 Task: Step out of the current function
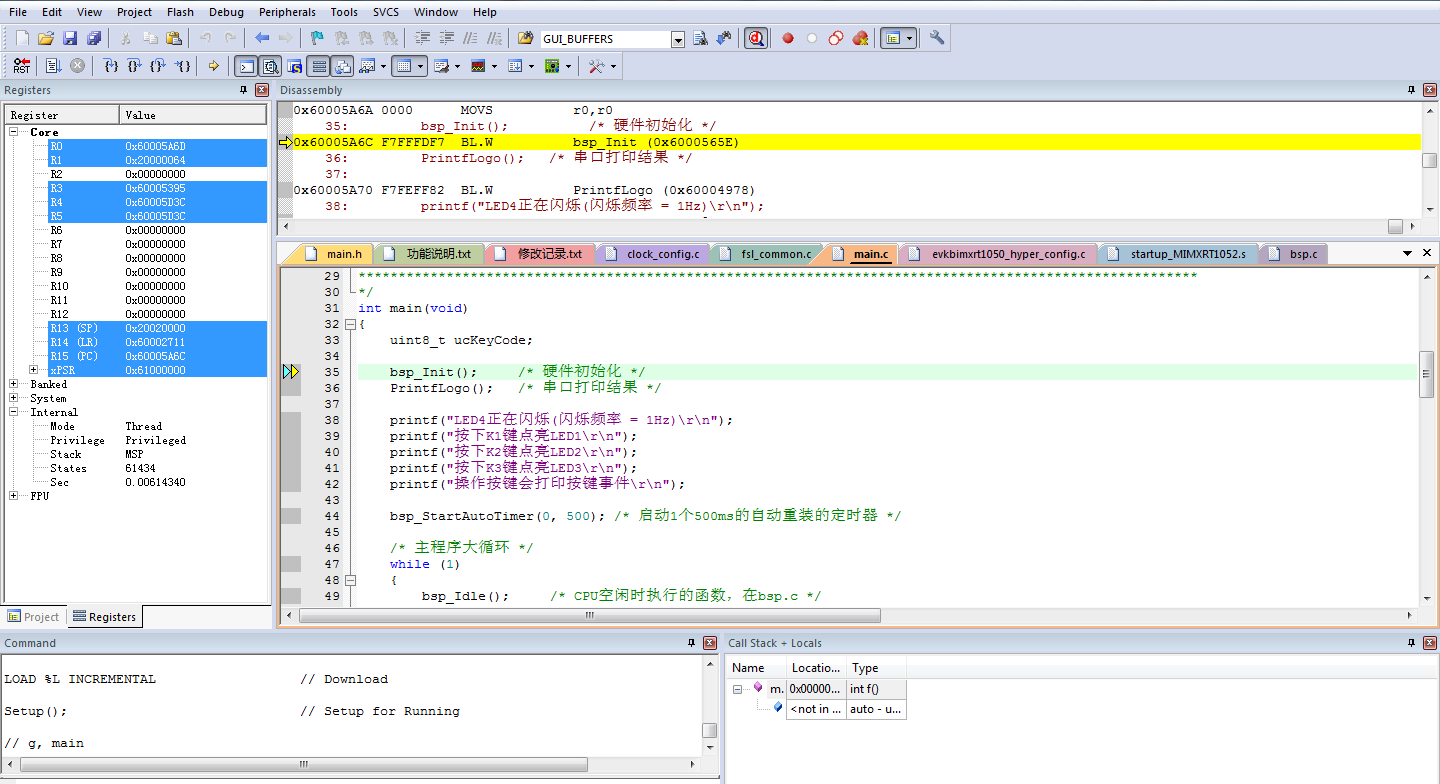tap(159, 66)
